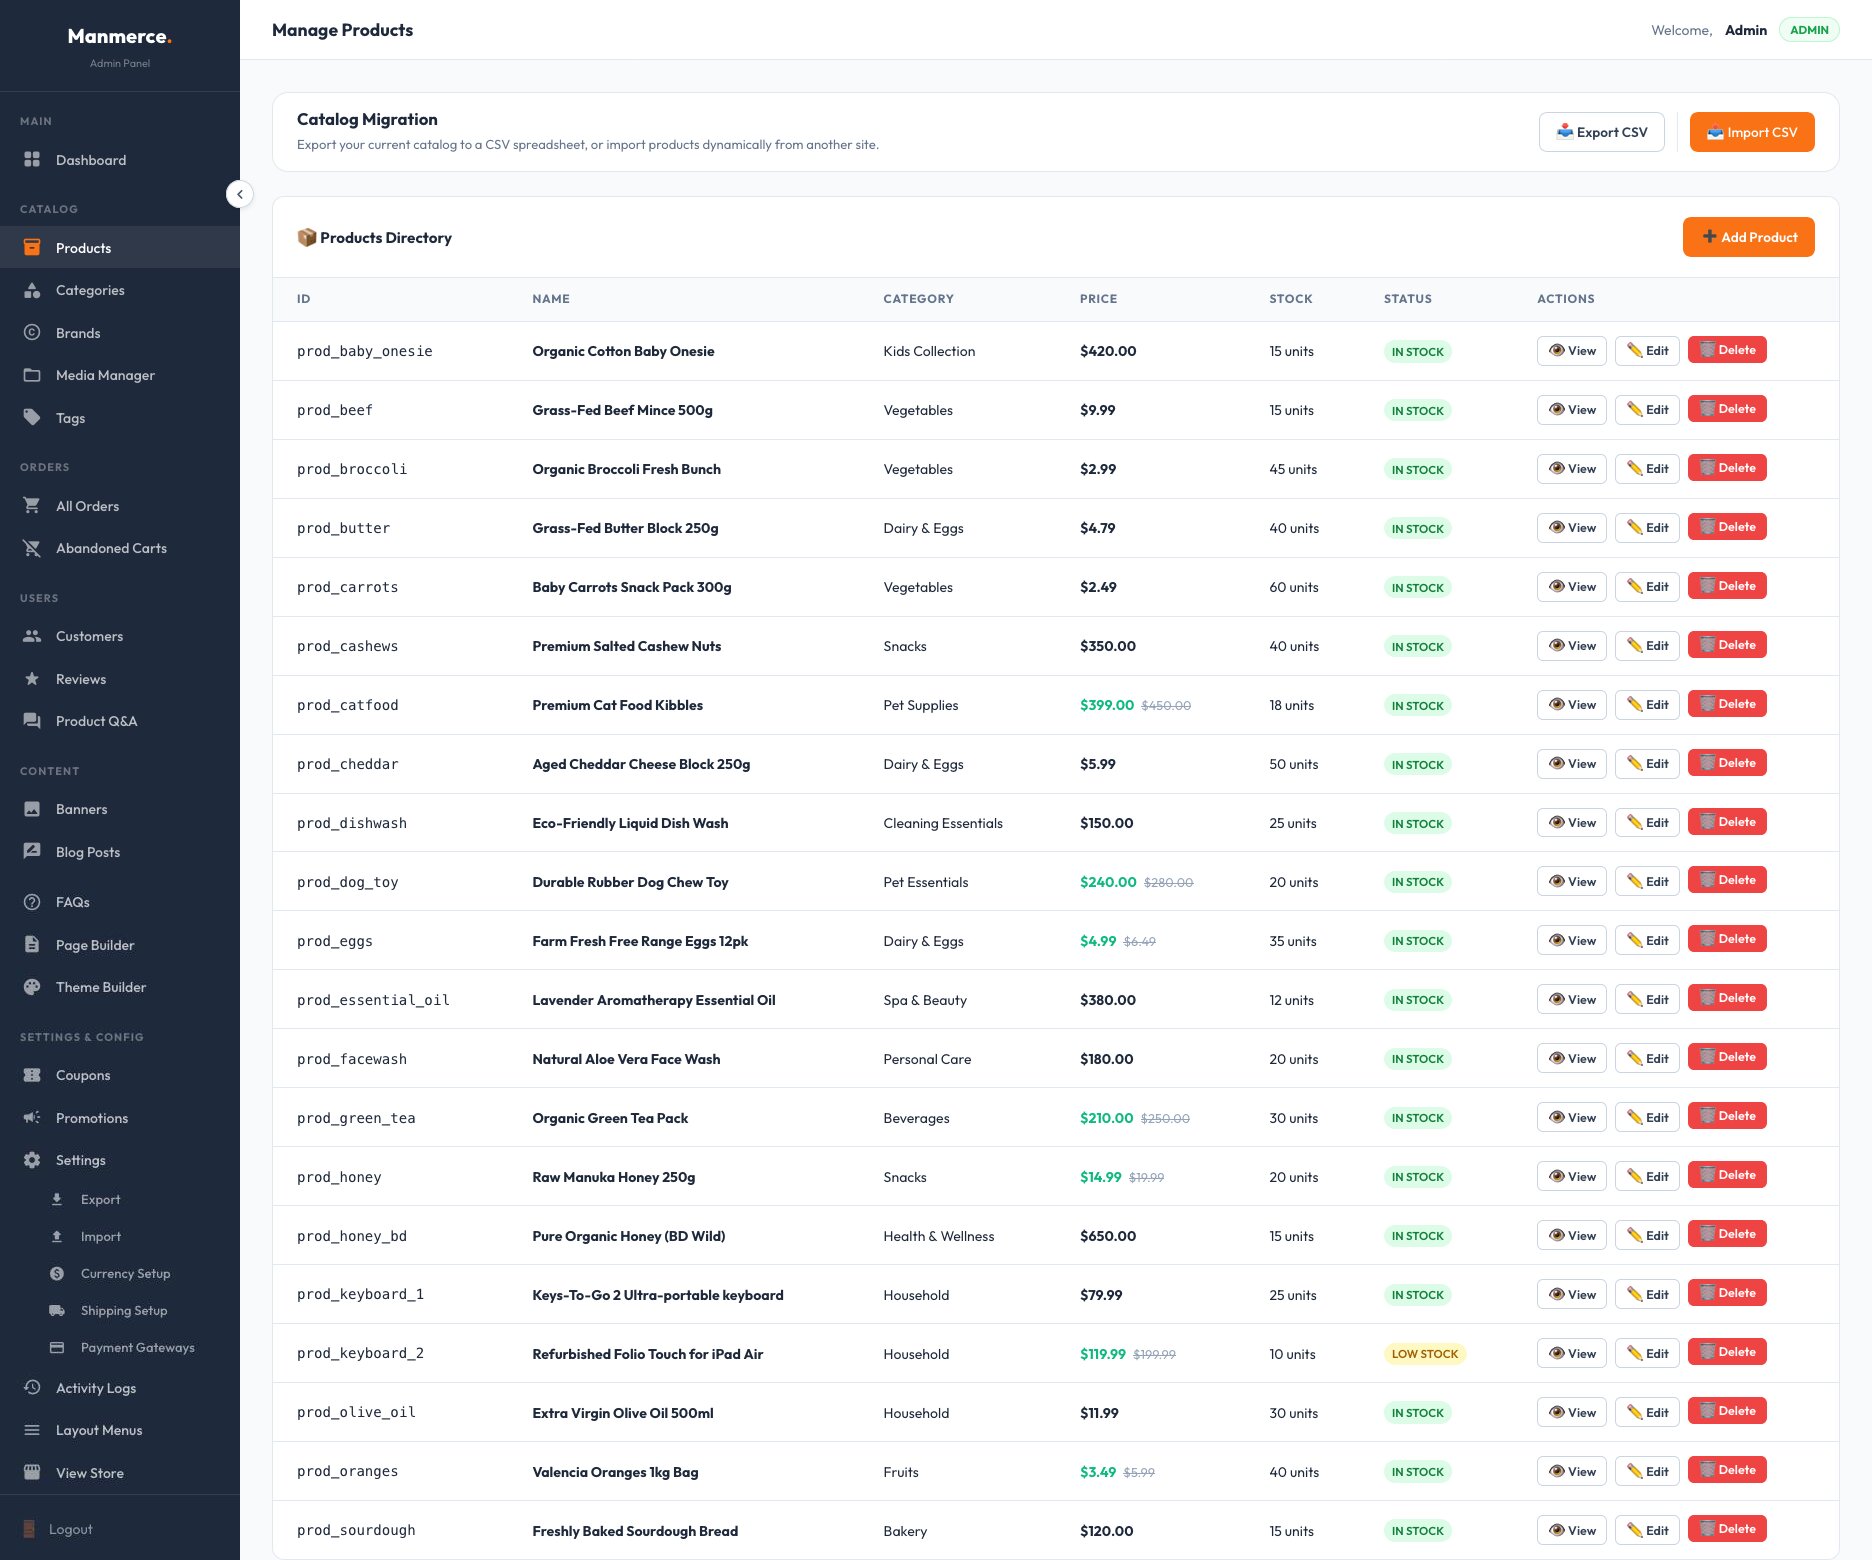
Task: Delete the Organic Broccoli Fresh Bunch product
Action: click(1727, 468)
